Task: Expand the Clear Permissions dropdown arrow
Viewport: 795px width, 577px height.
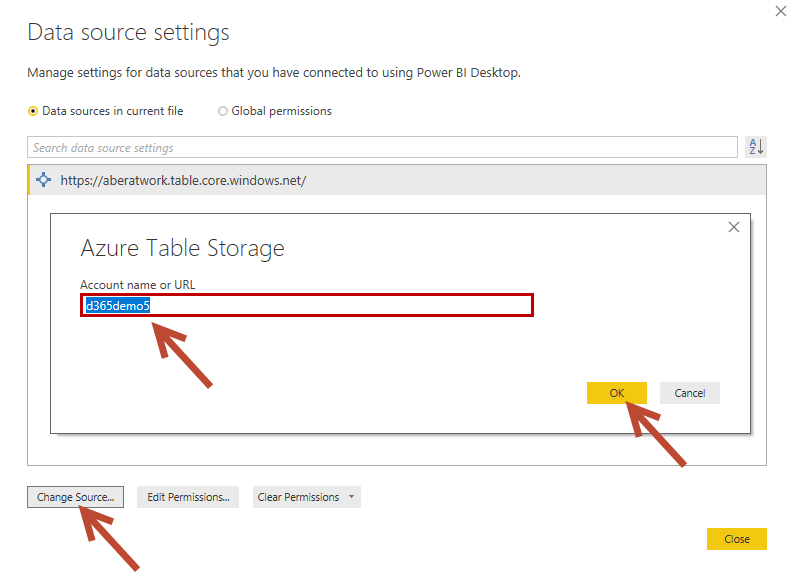Action: (352, 497)
